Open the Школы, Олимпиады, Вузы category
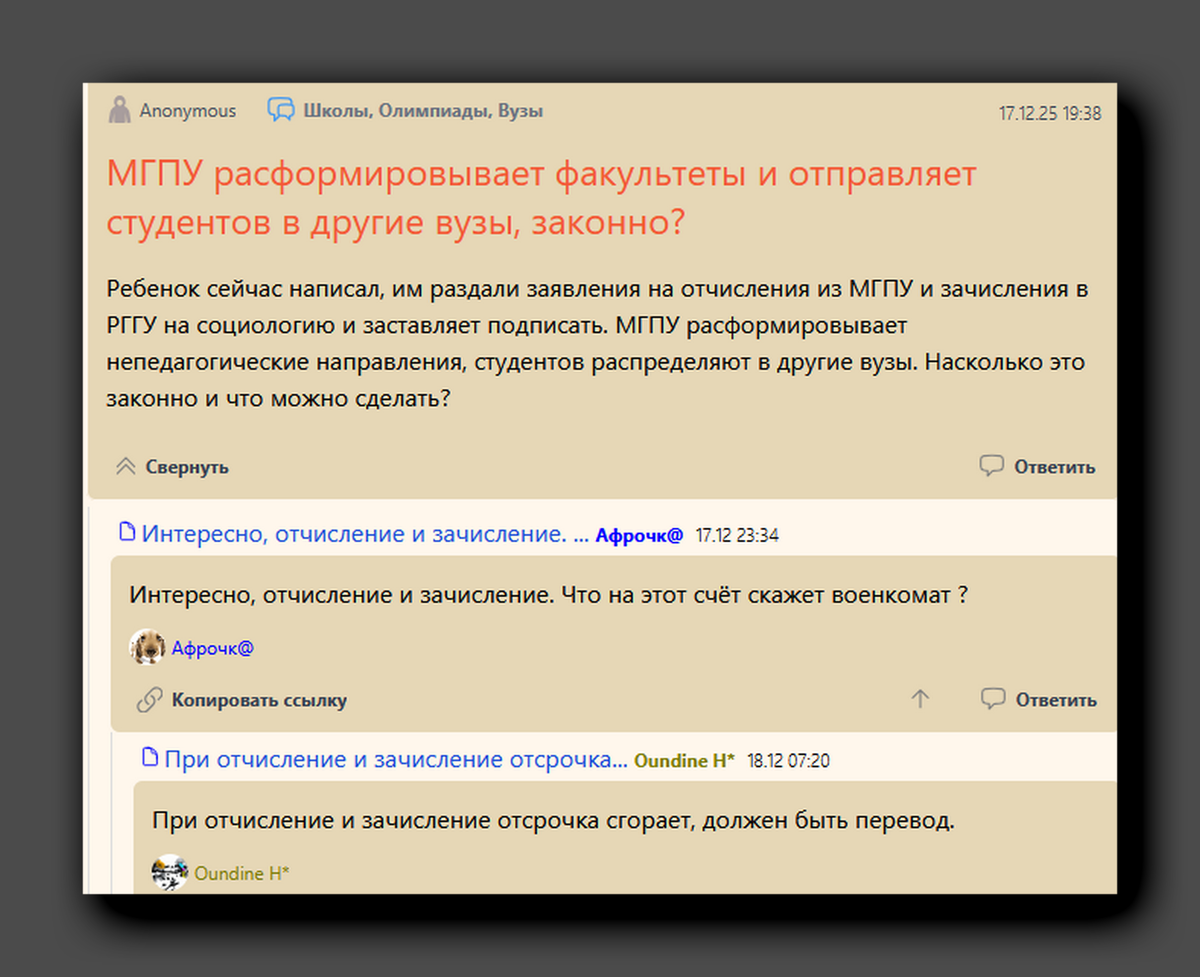 [423, 111]
